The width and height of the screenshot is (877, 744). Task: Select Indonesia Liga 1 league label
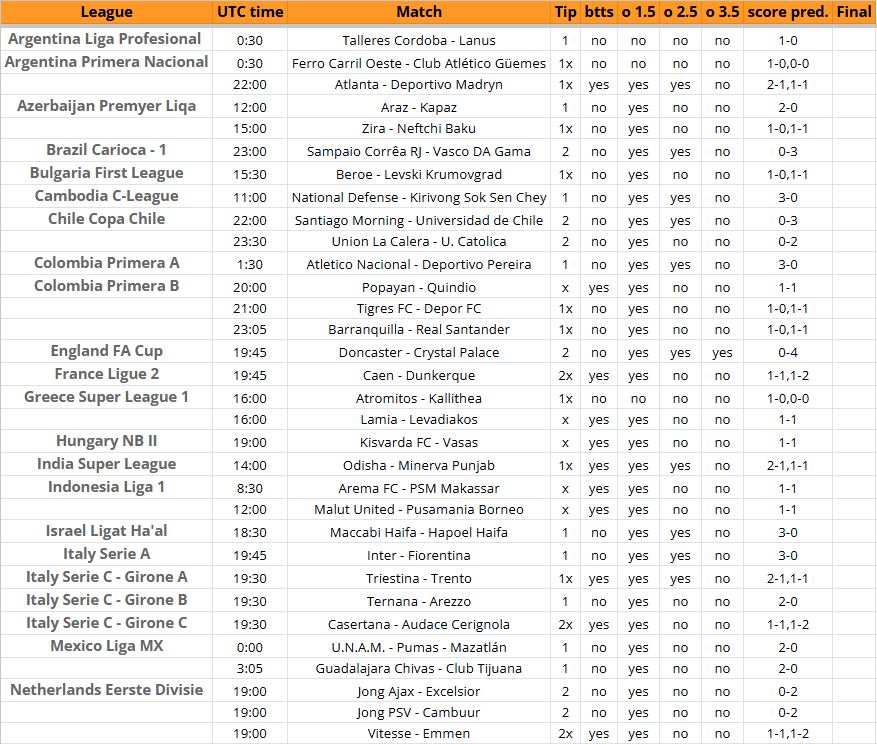click(x=106, y=487)
